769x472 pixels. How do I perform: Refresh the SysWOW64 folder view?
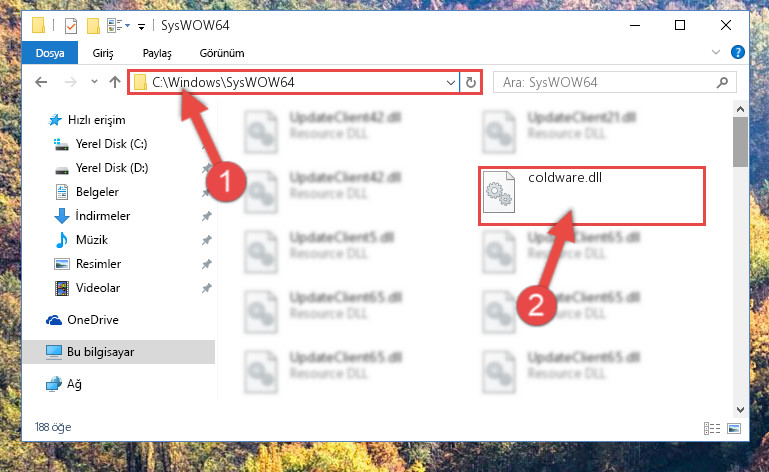[x=470, y=82]
